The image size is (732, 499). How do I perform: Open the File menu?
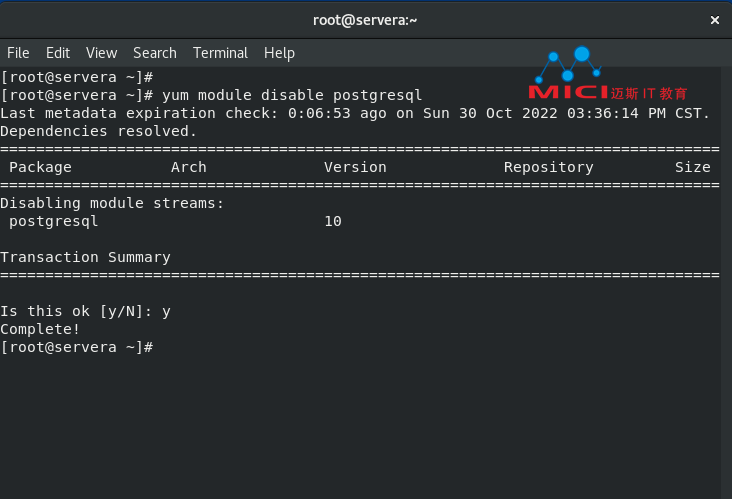pos(18,53)
